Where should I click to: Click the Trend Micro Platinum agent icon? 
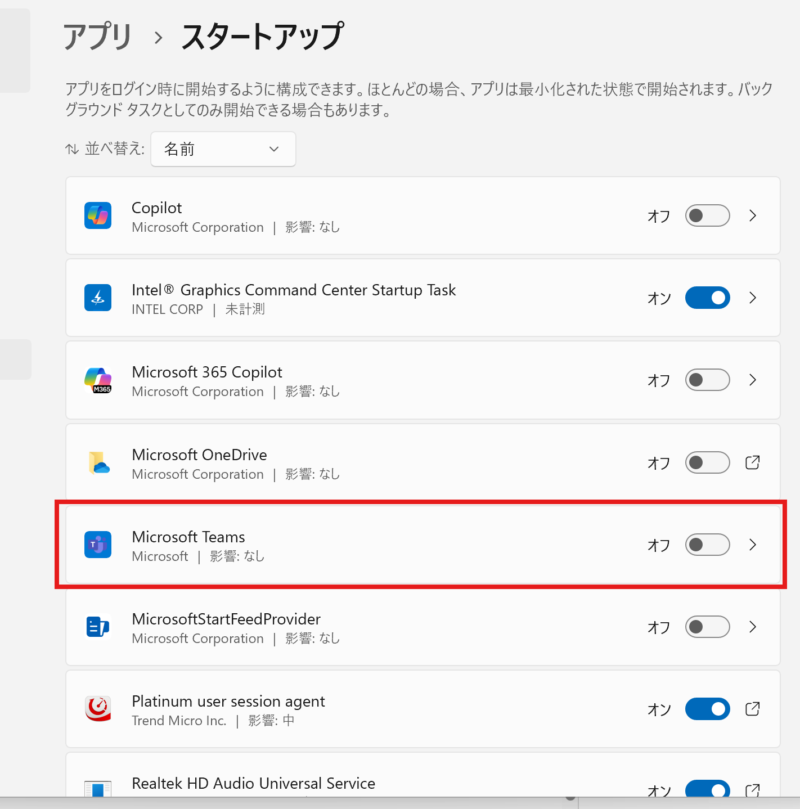[x=98, y=709]
